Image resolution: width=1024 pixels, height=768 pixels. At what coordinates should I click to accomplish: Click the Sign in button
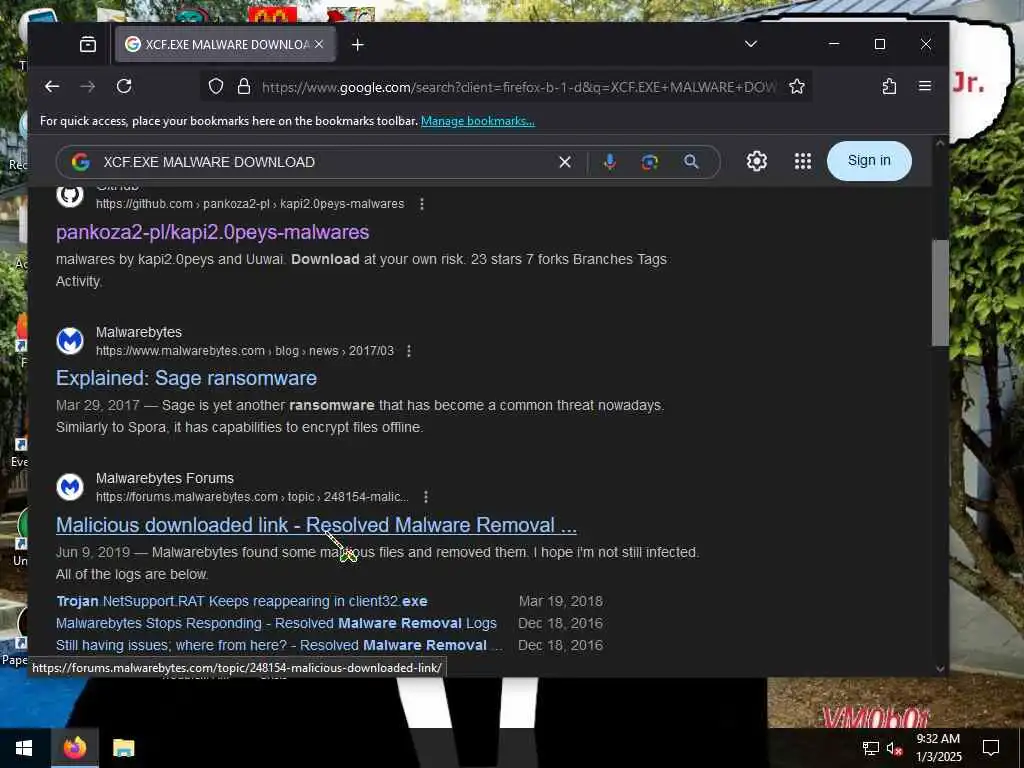(x=869, y=161)
